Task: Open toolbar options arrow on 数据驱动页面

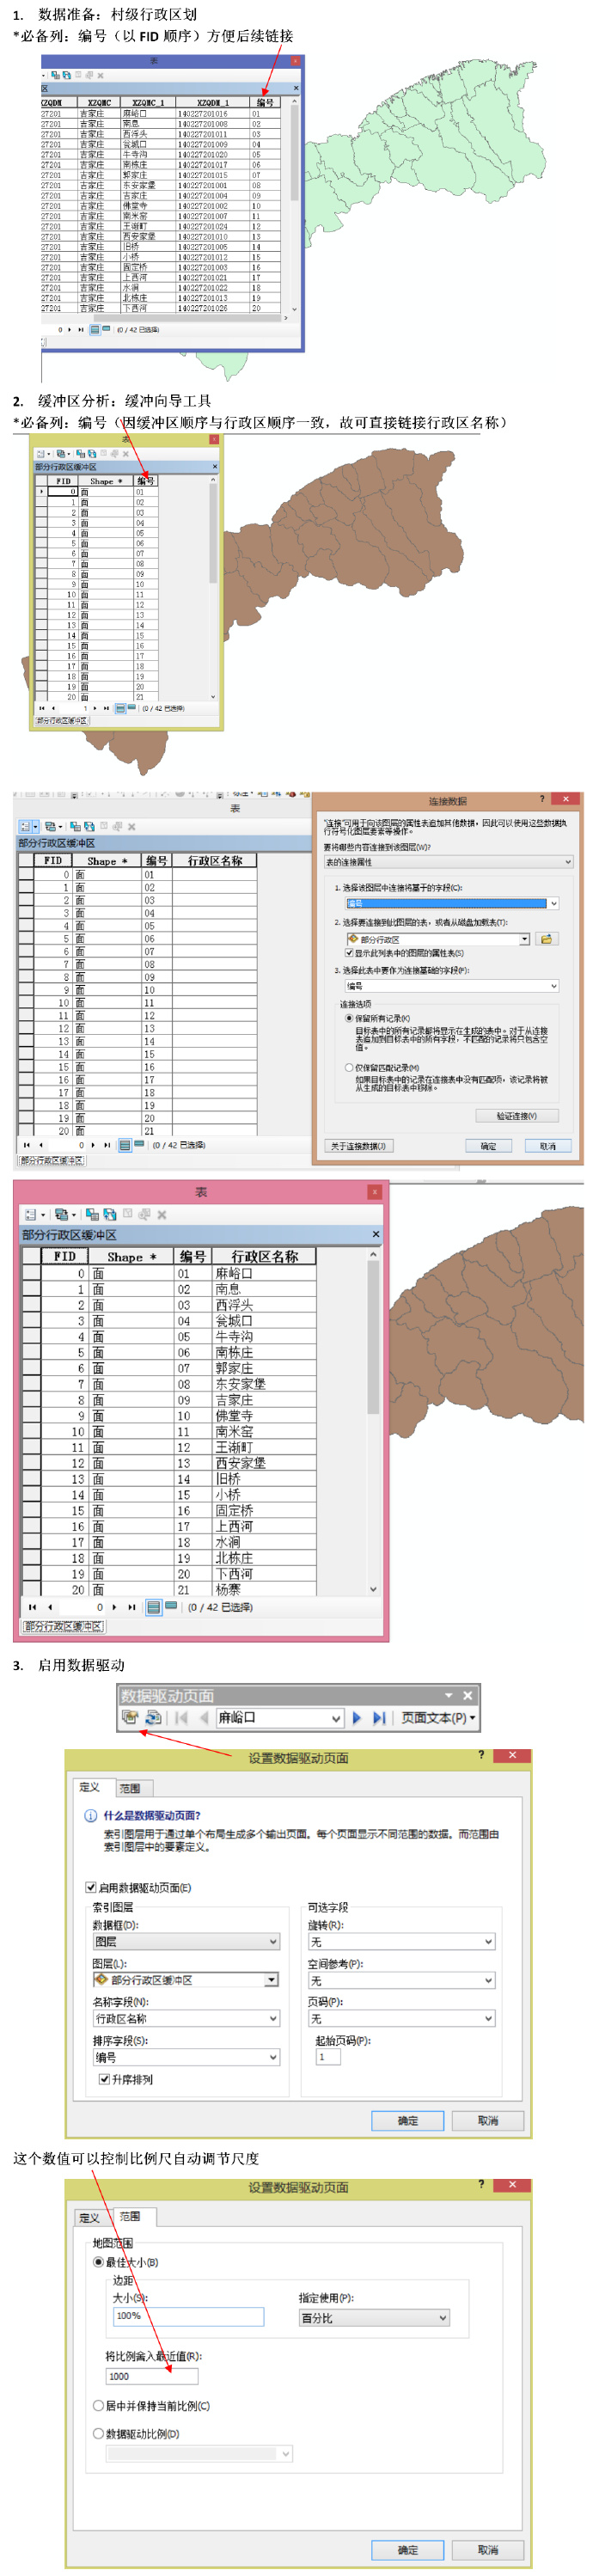Action: pyautogui.click(x=448, y=1695)
